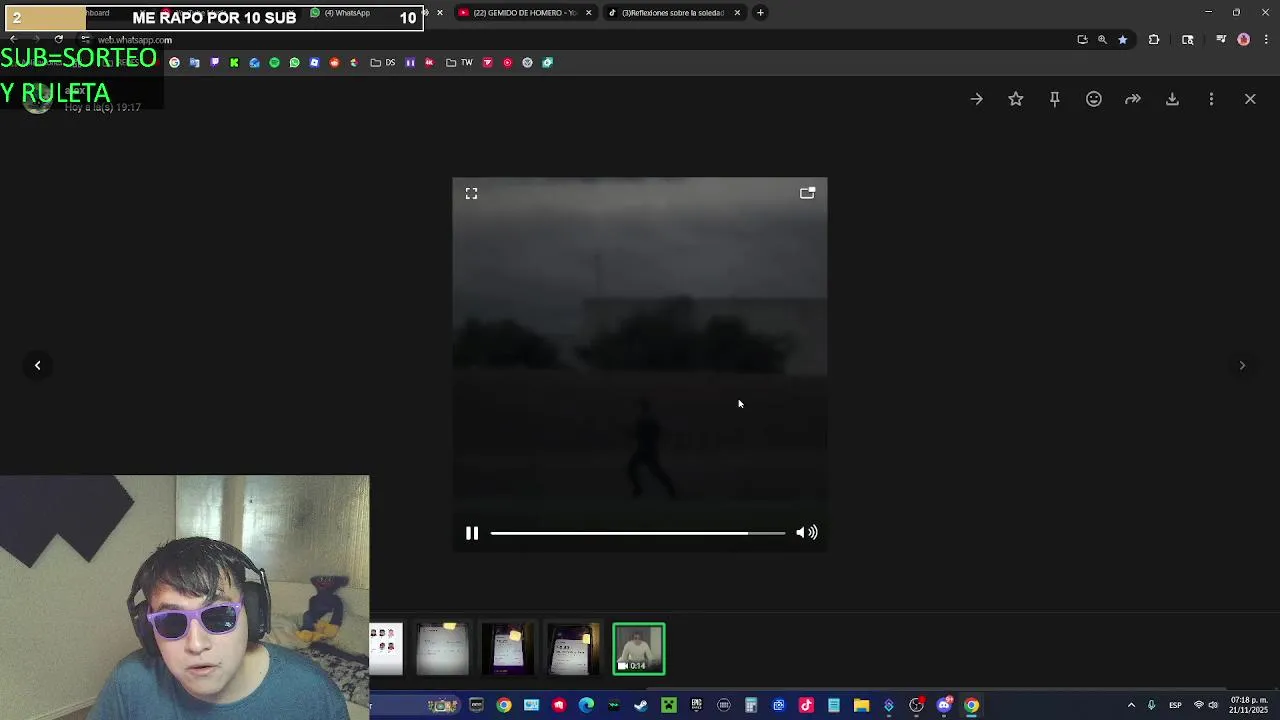The height and width of the screenshot is (720, 1280).
Task: Open Calculator from the taskbar
Action: click(x=751, y=705)
